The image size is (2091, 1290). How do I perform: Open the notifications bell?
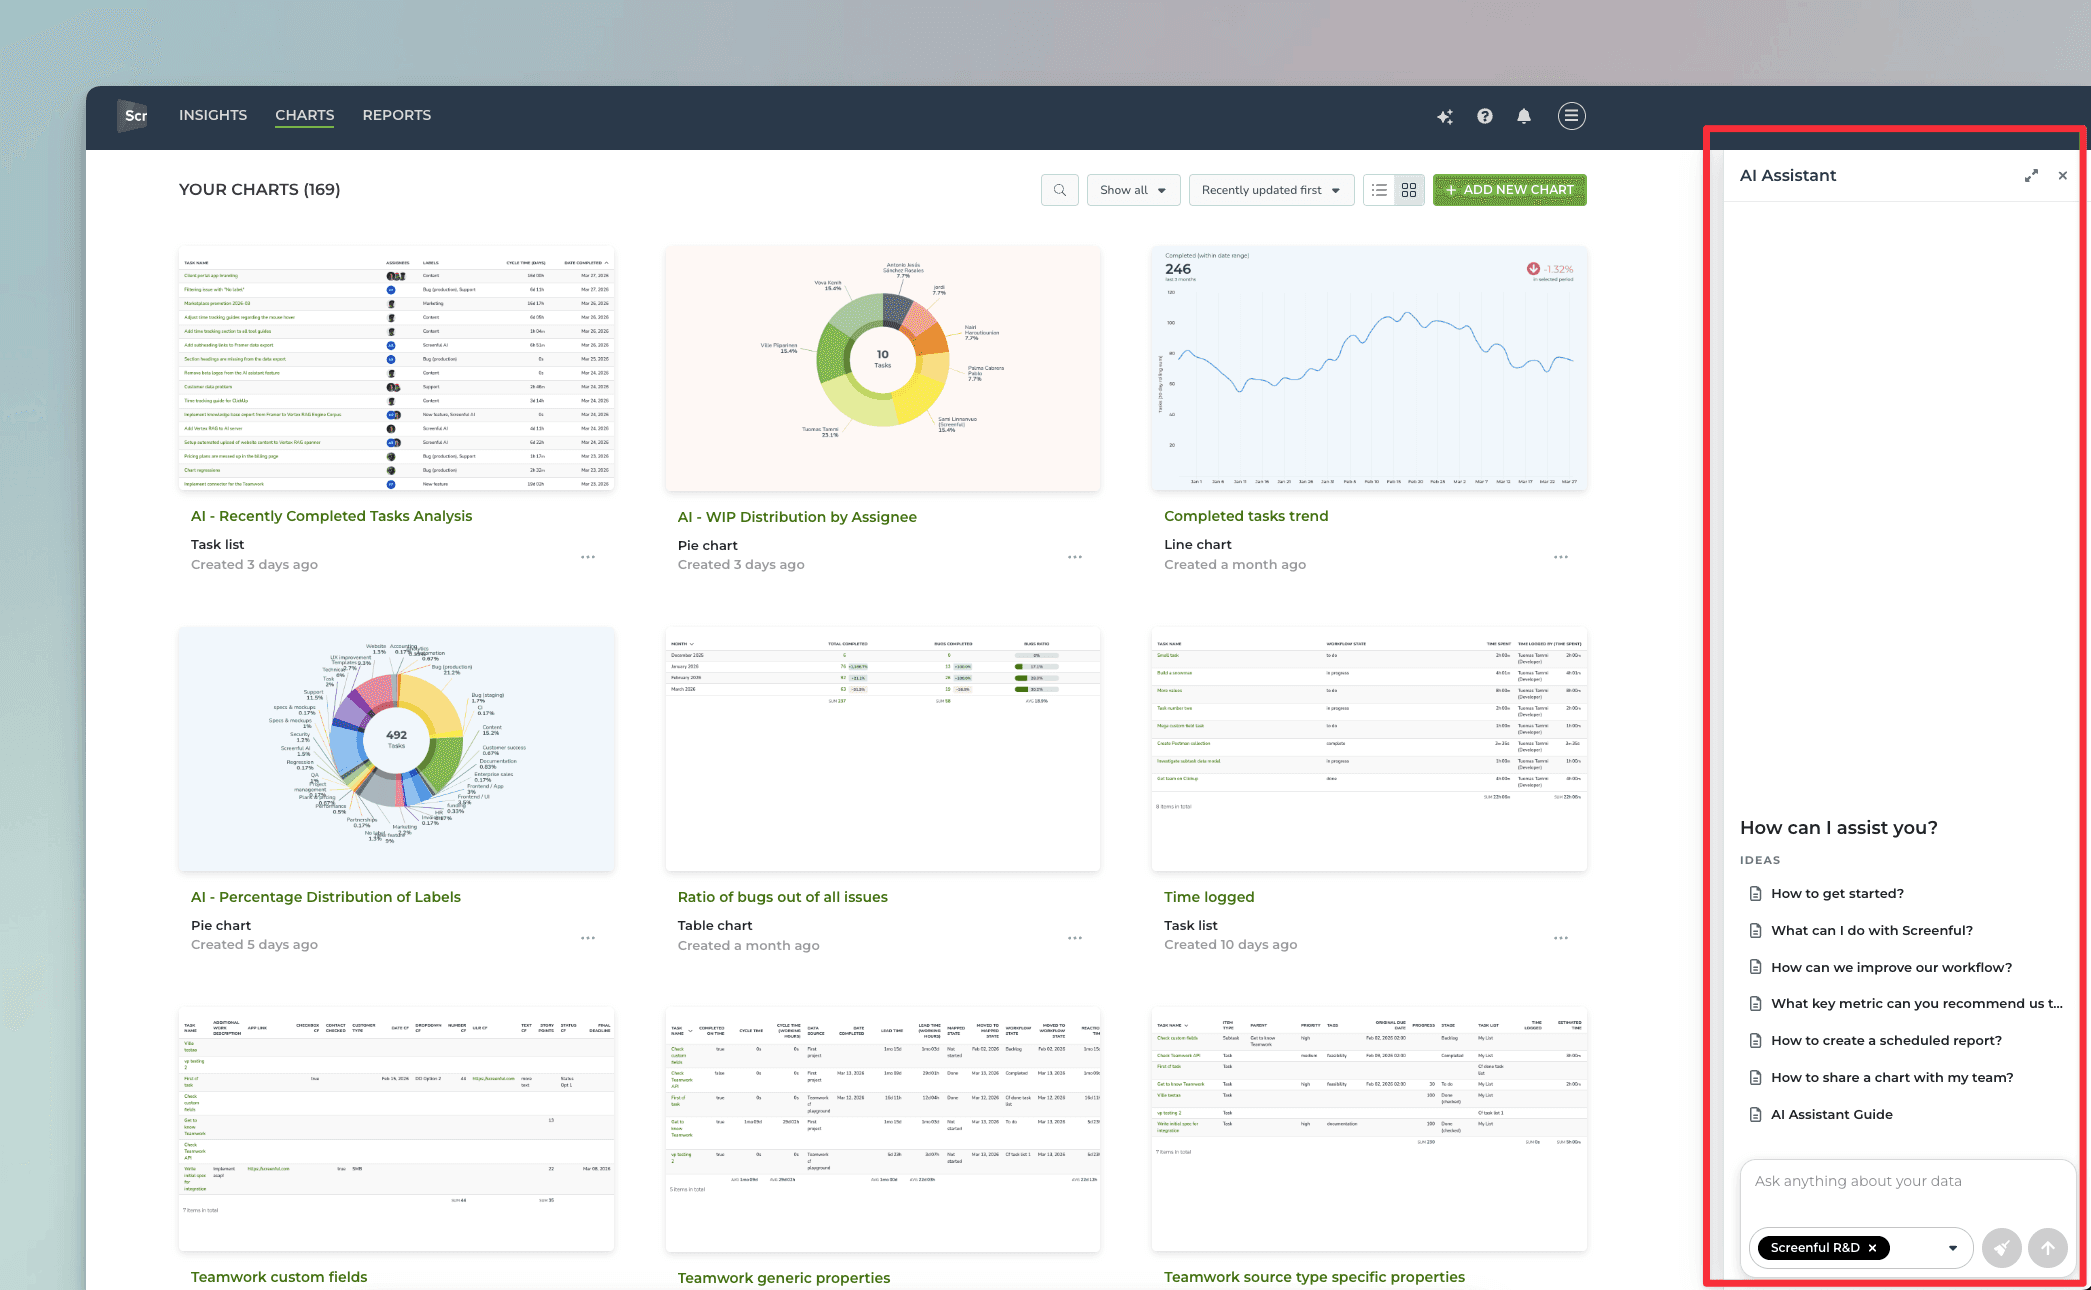click(x=1524, y=116)
